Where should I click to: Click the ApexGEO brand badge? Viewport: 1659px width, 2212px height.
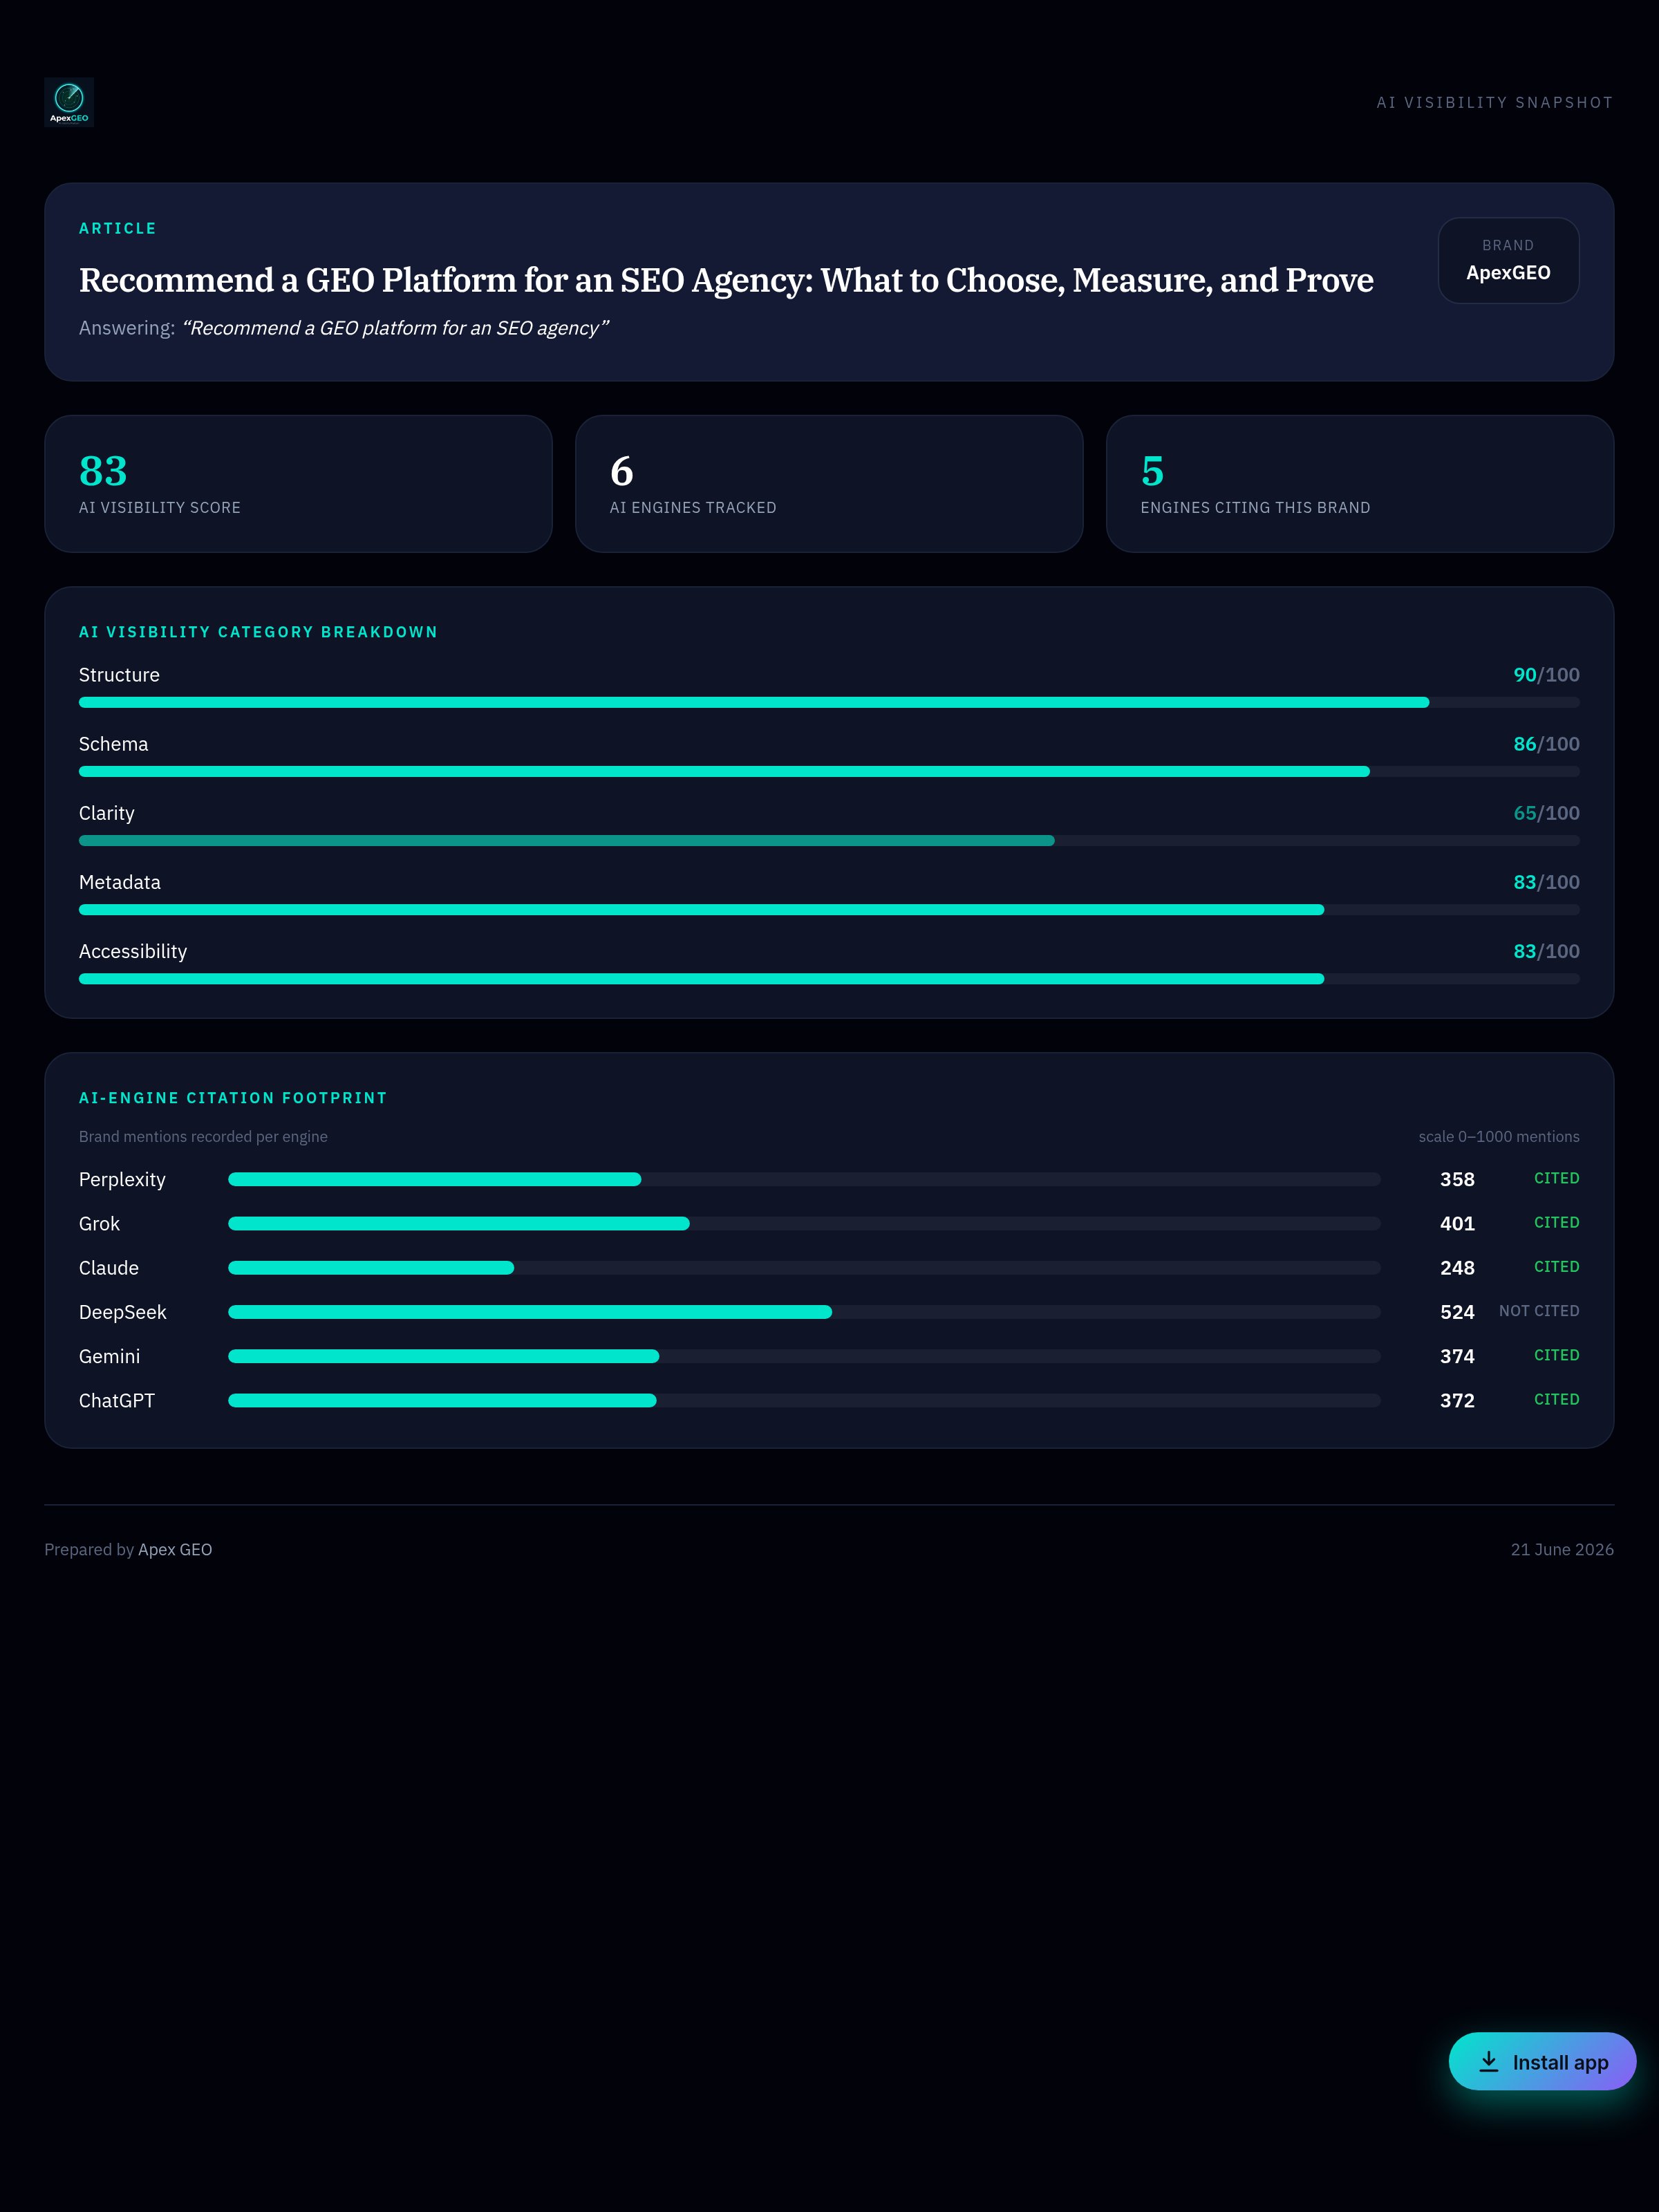pyautogui.click(x=1508, y=260)
